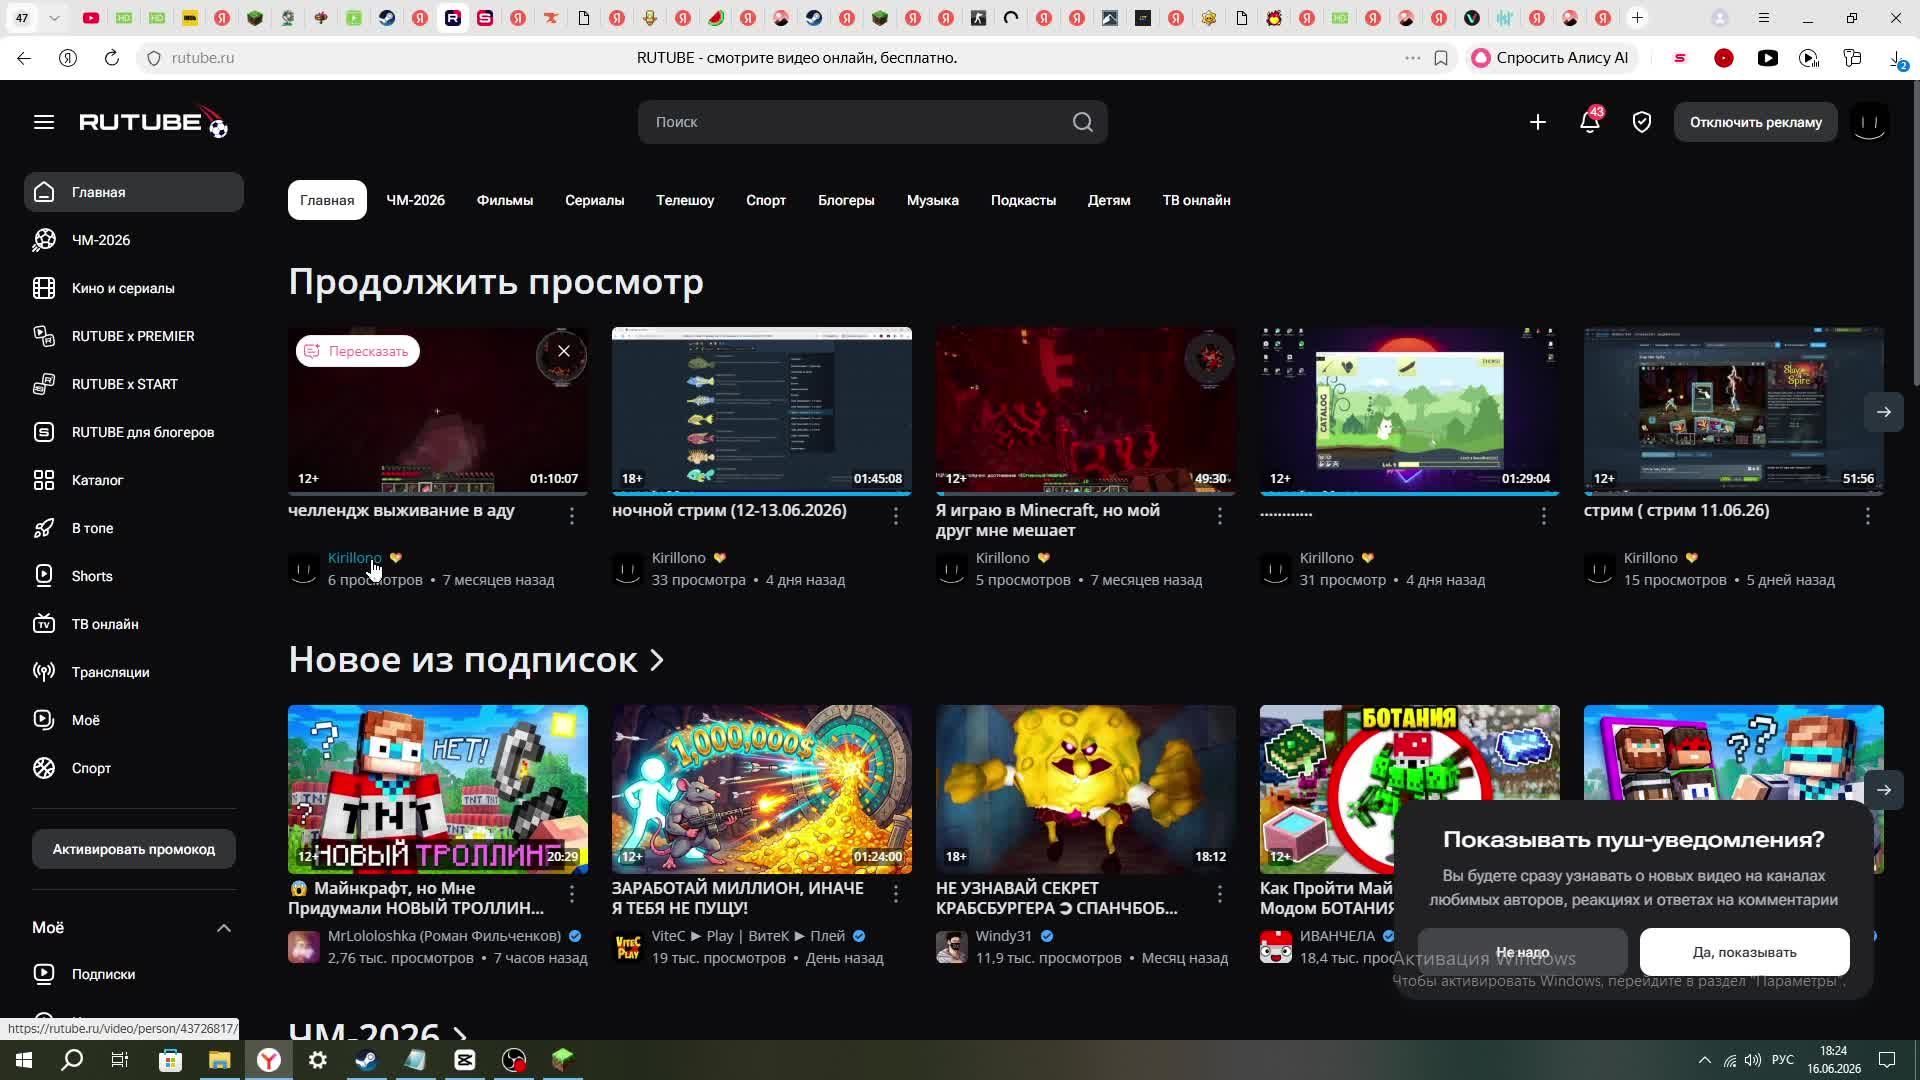Image resolution: width=1920 pixels, height=1080 pixels.
Task: Open the hamburger menu next to RUTUBE logo
Action: (44, 122)
